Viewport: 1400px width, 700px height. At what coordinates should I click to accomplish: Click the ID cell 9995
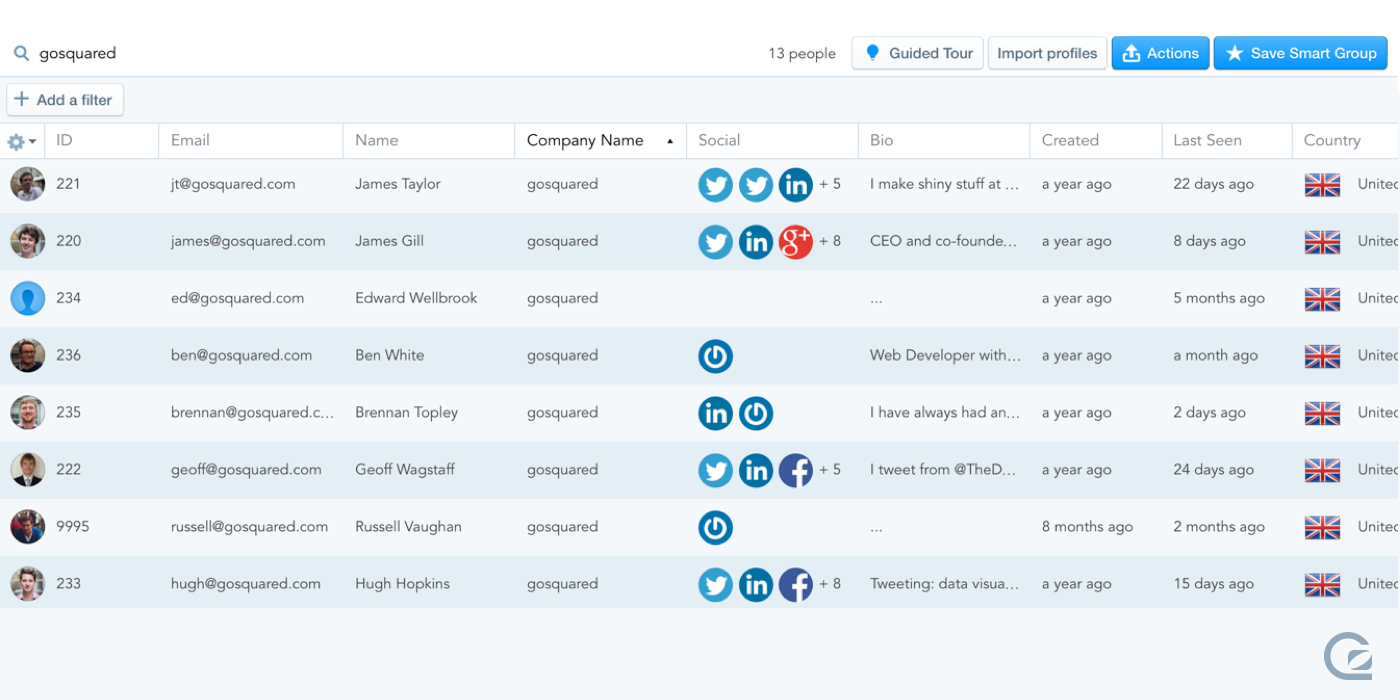(73, 526)
